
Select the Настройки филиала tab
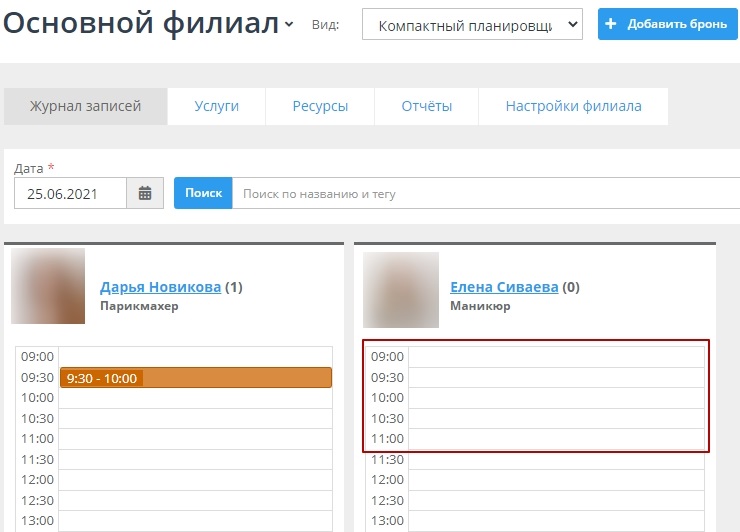coord(573,106)
